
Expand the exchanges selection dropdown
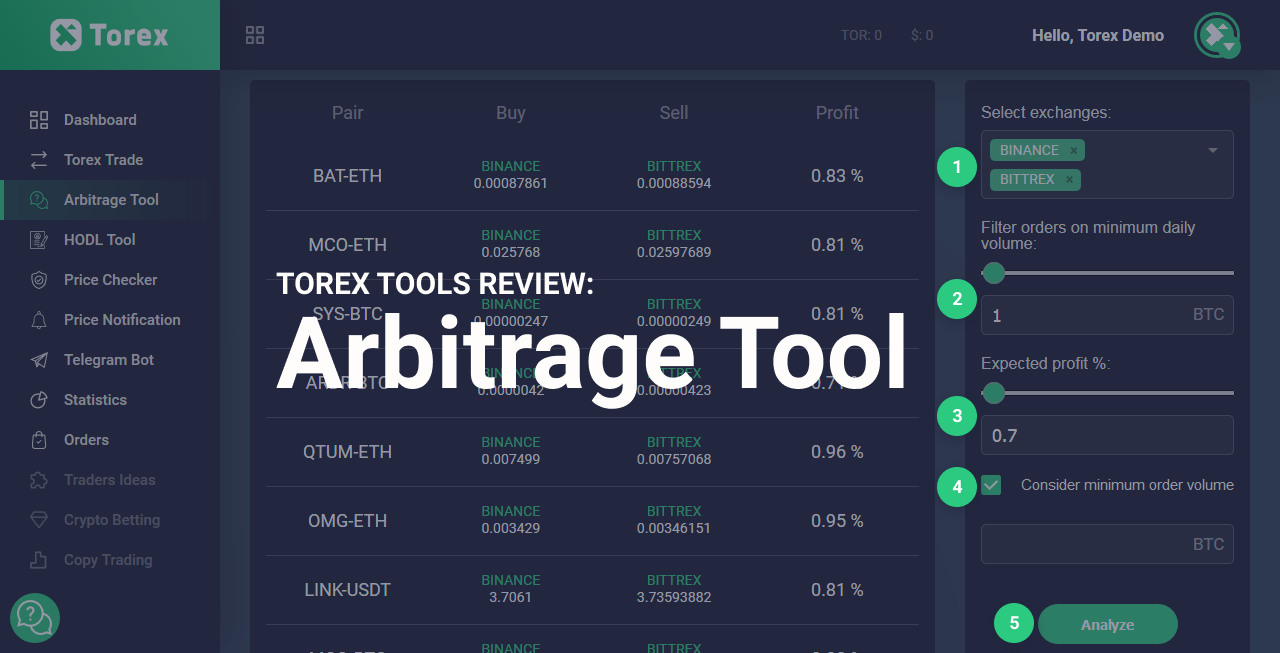click(1213, 150)
